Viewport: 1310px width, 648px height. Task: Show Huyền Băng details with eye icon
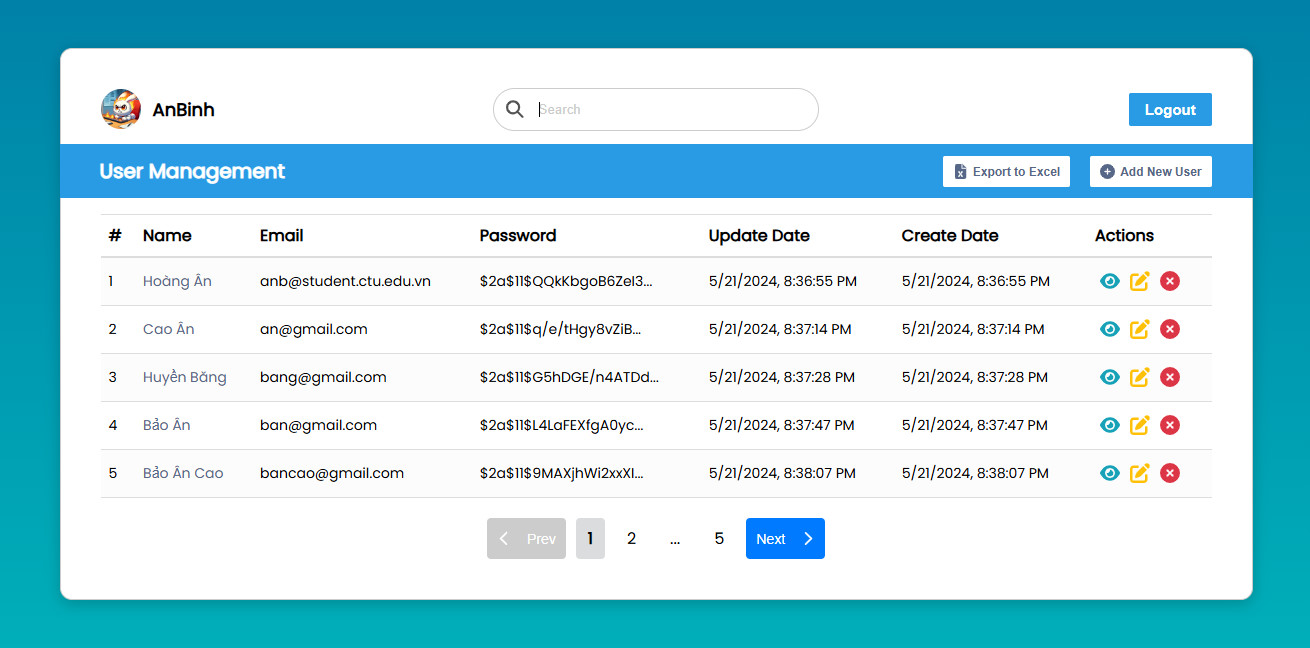(1109, 377)
